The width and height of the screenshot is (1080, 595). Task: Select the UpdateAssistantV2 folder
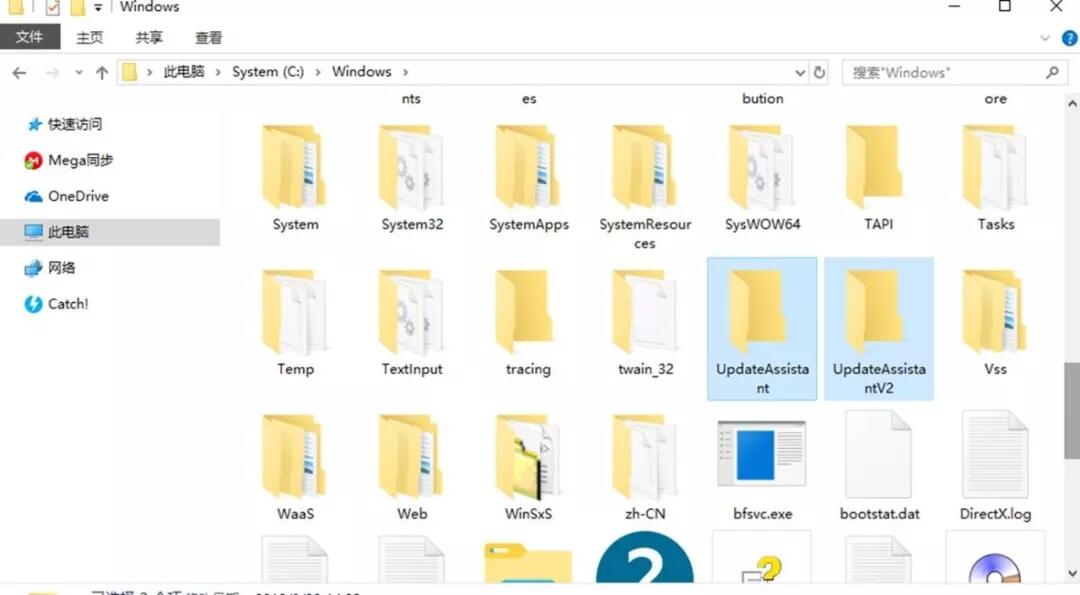coord(879,329)
